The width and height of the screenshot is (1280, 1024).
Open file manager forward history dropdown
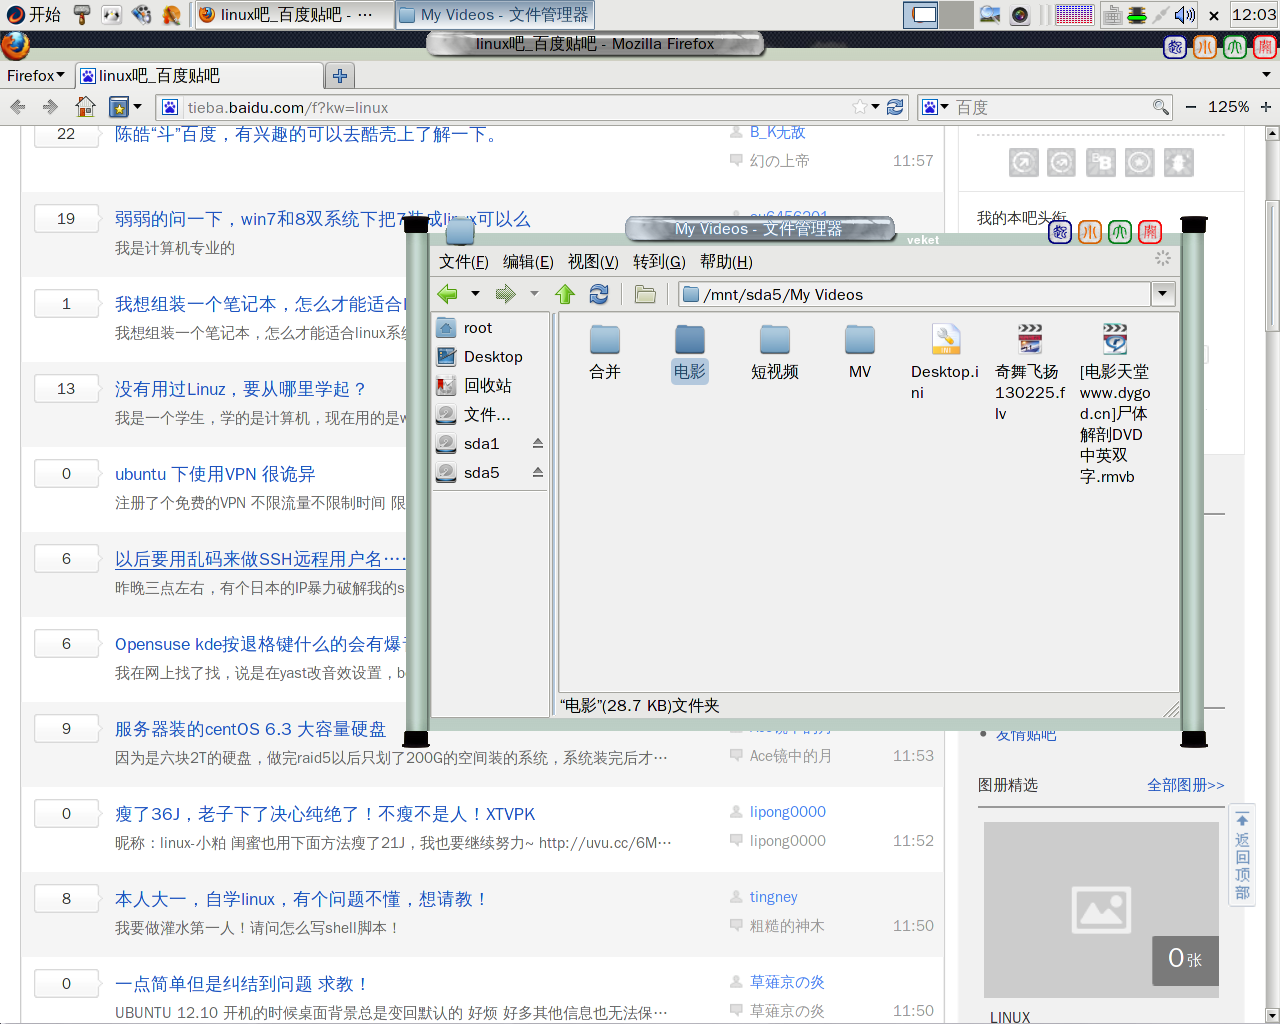pyautogui.click(x=534, y=294)
